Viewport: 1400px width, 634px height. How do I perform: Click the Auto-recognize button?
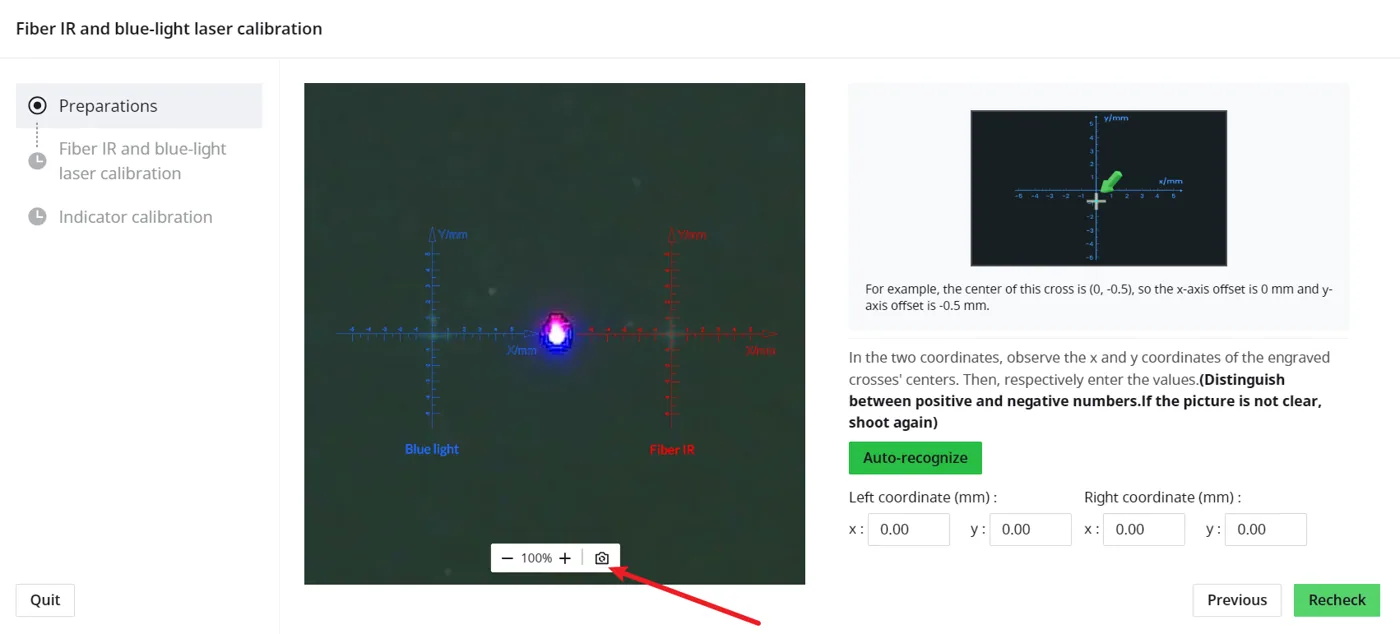[x=915, y=458]
